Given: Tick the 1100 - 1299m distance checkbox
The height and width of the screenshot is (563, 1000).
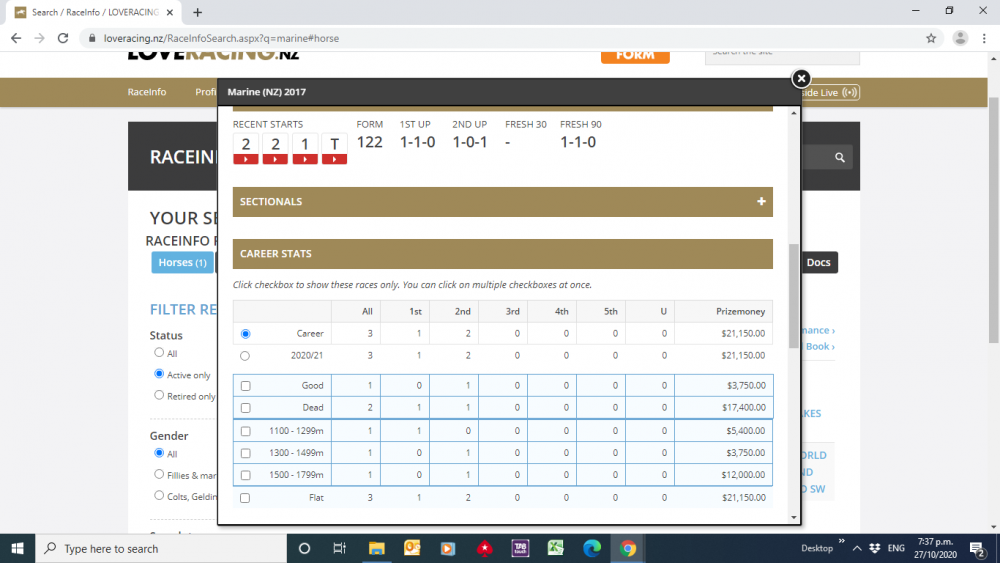Looking at the screenshot, I should 245,431.
